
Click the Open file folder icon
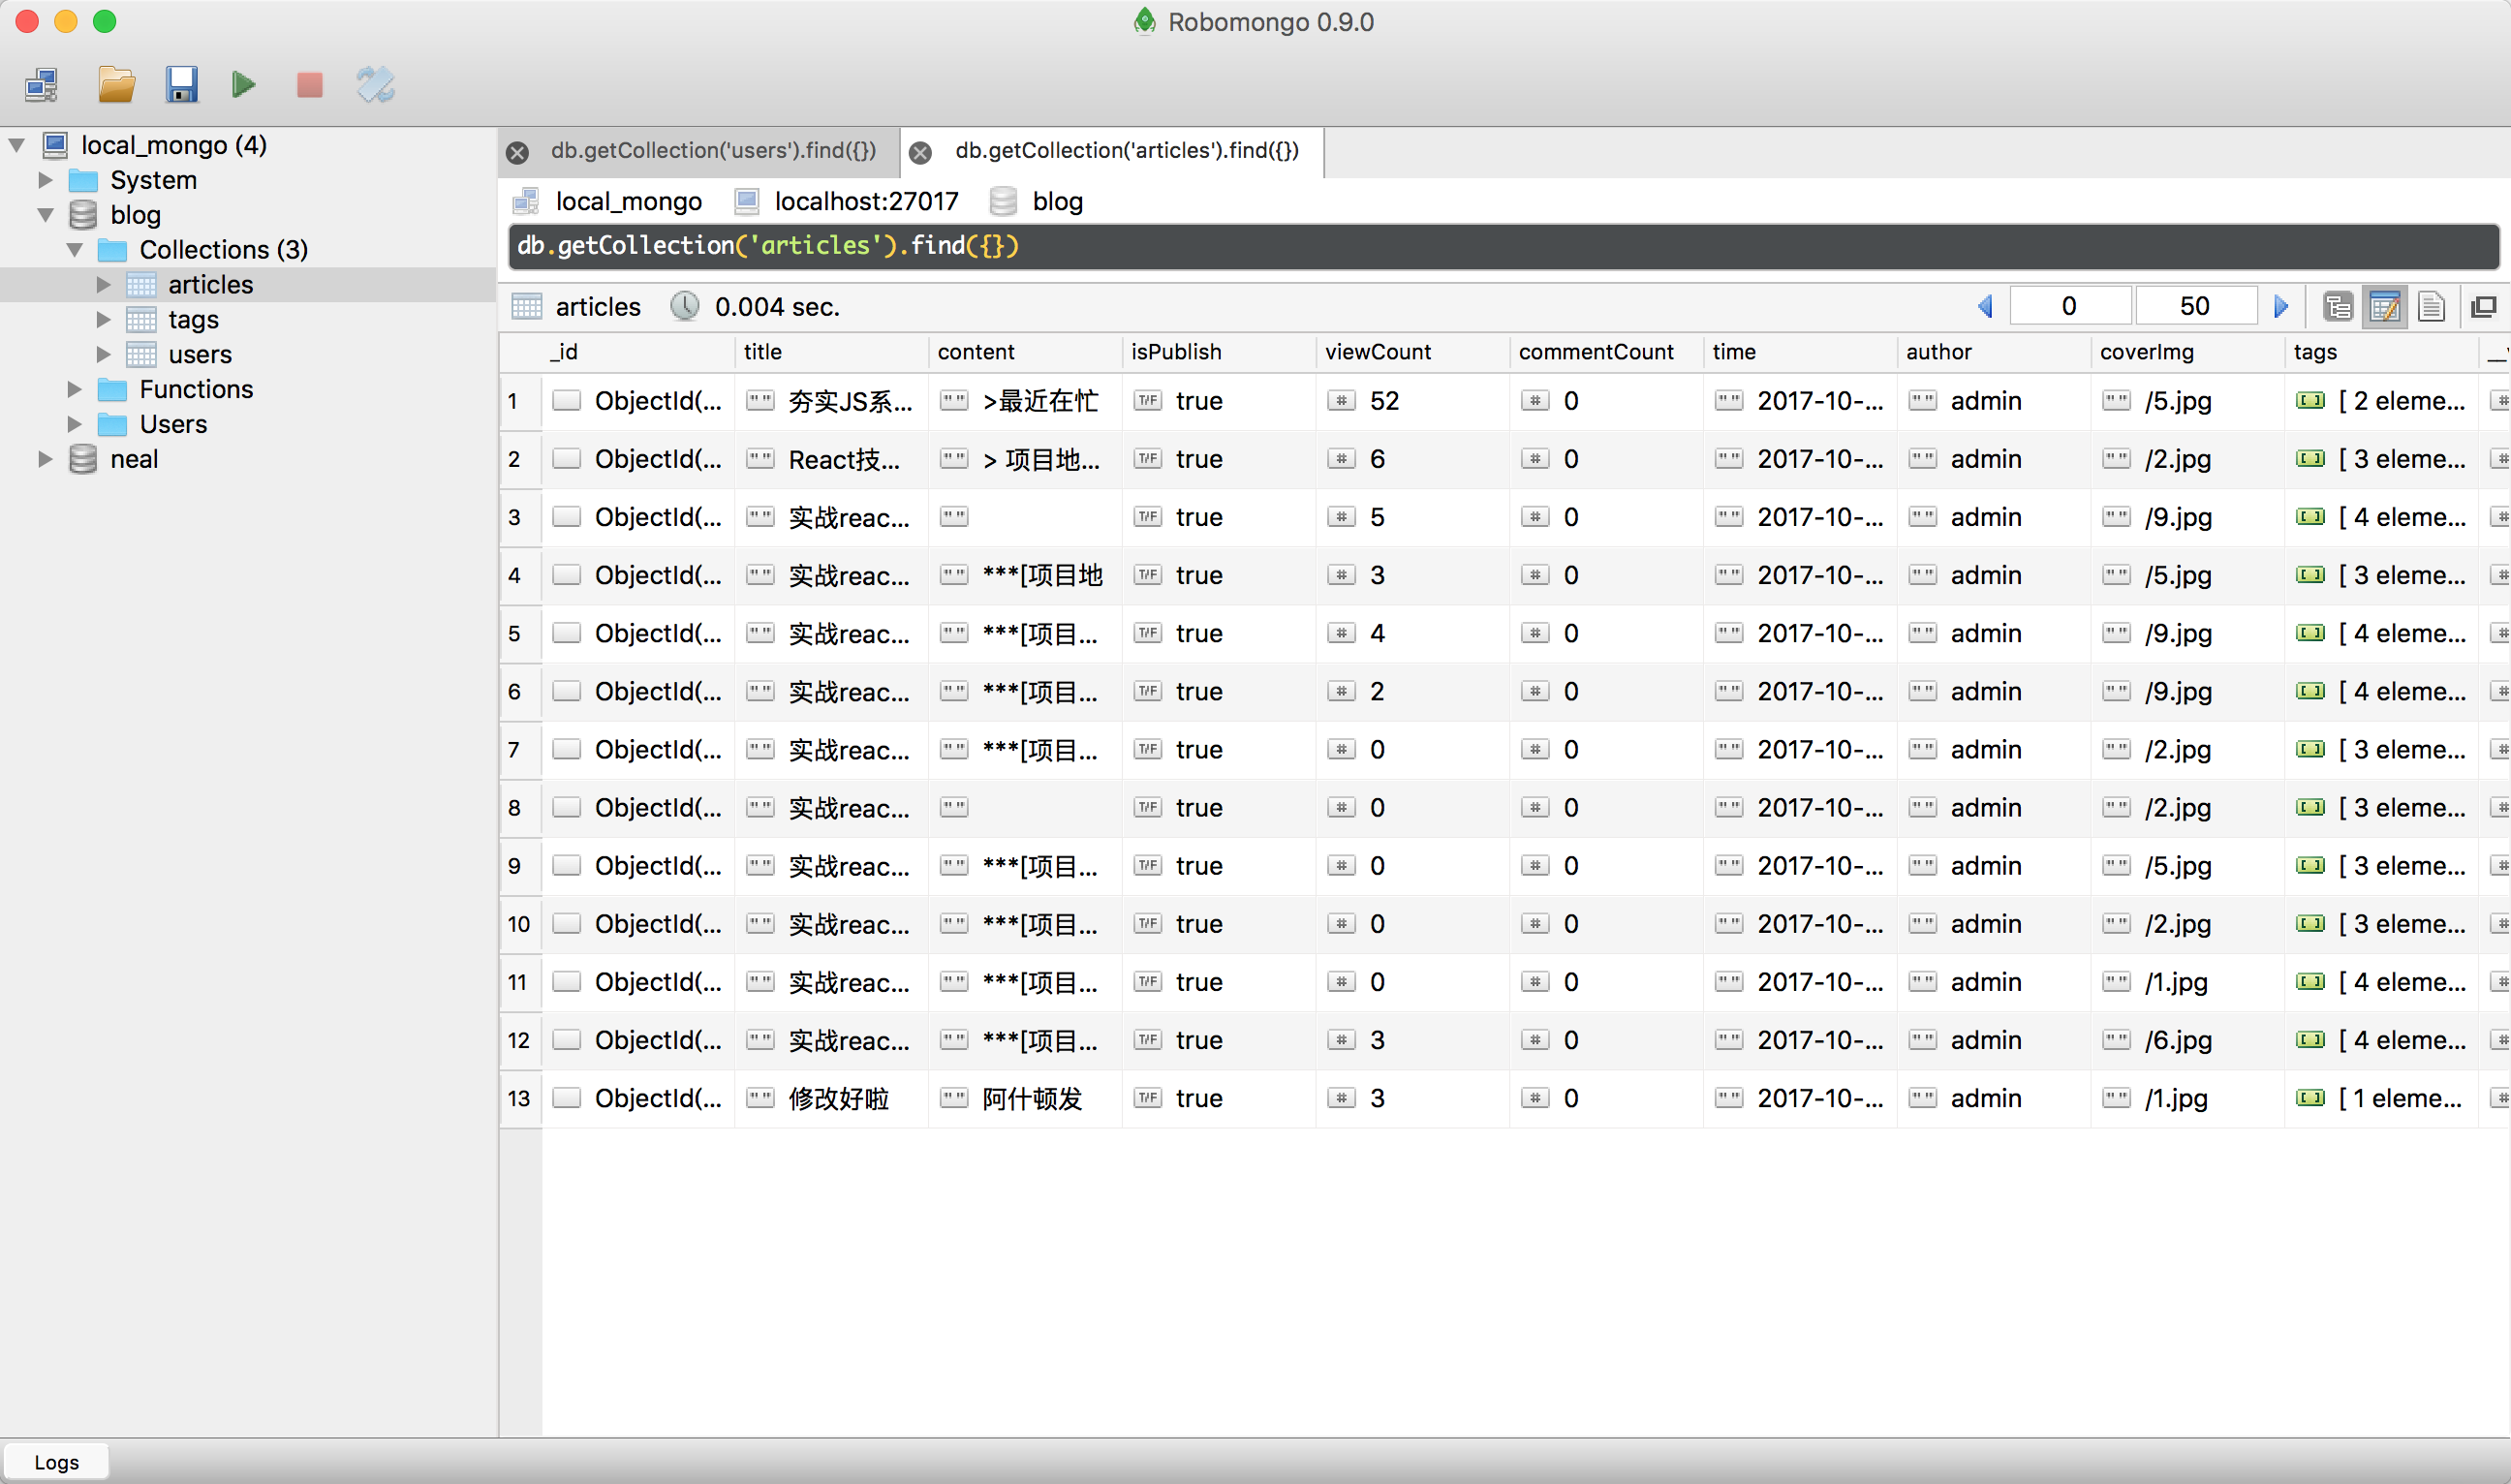(x=116, y=85)
